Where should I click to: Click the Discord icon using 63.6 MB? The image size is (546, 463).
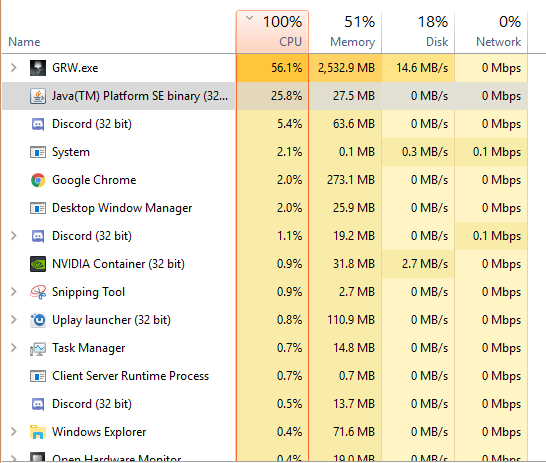point(38,124)
